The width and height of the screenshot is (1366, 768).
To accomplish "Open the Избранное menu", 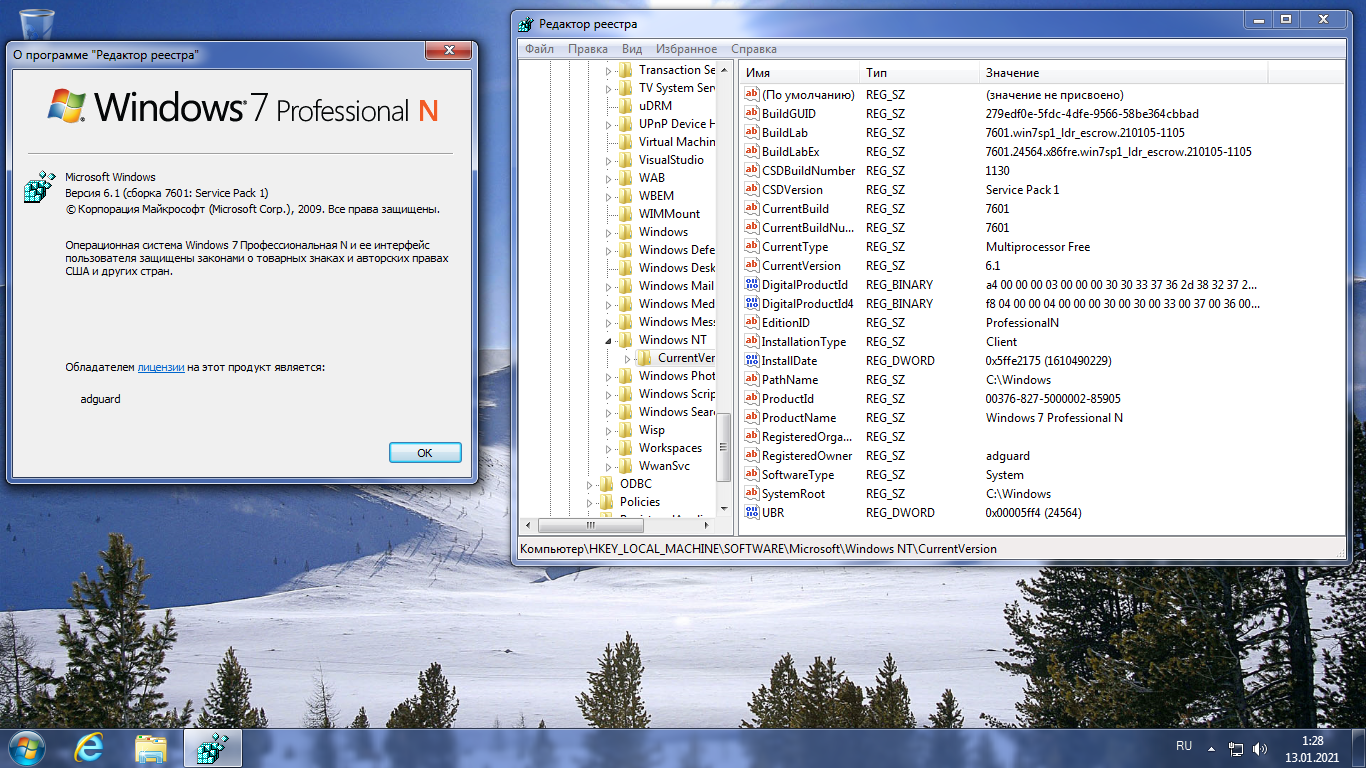I will (x=686, y=49).
